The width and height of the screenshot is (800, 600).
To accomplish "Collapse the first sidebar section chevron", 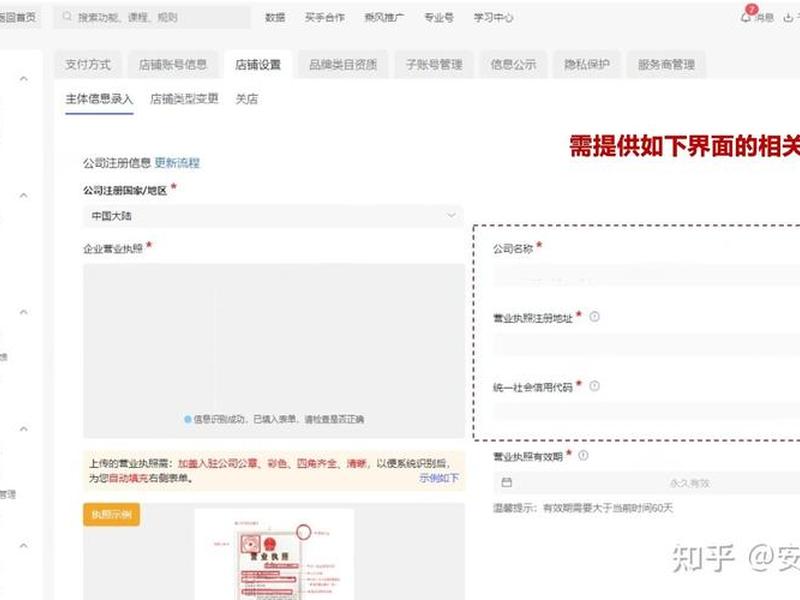I will point(23,79).
